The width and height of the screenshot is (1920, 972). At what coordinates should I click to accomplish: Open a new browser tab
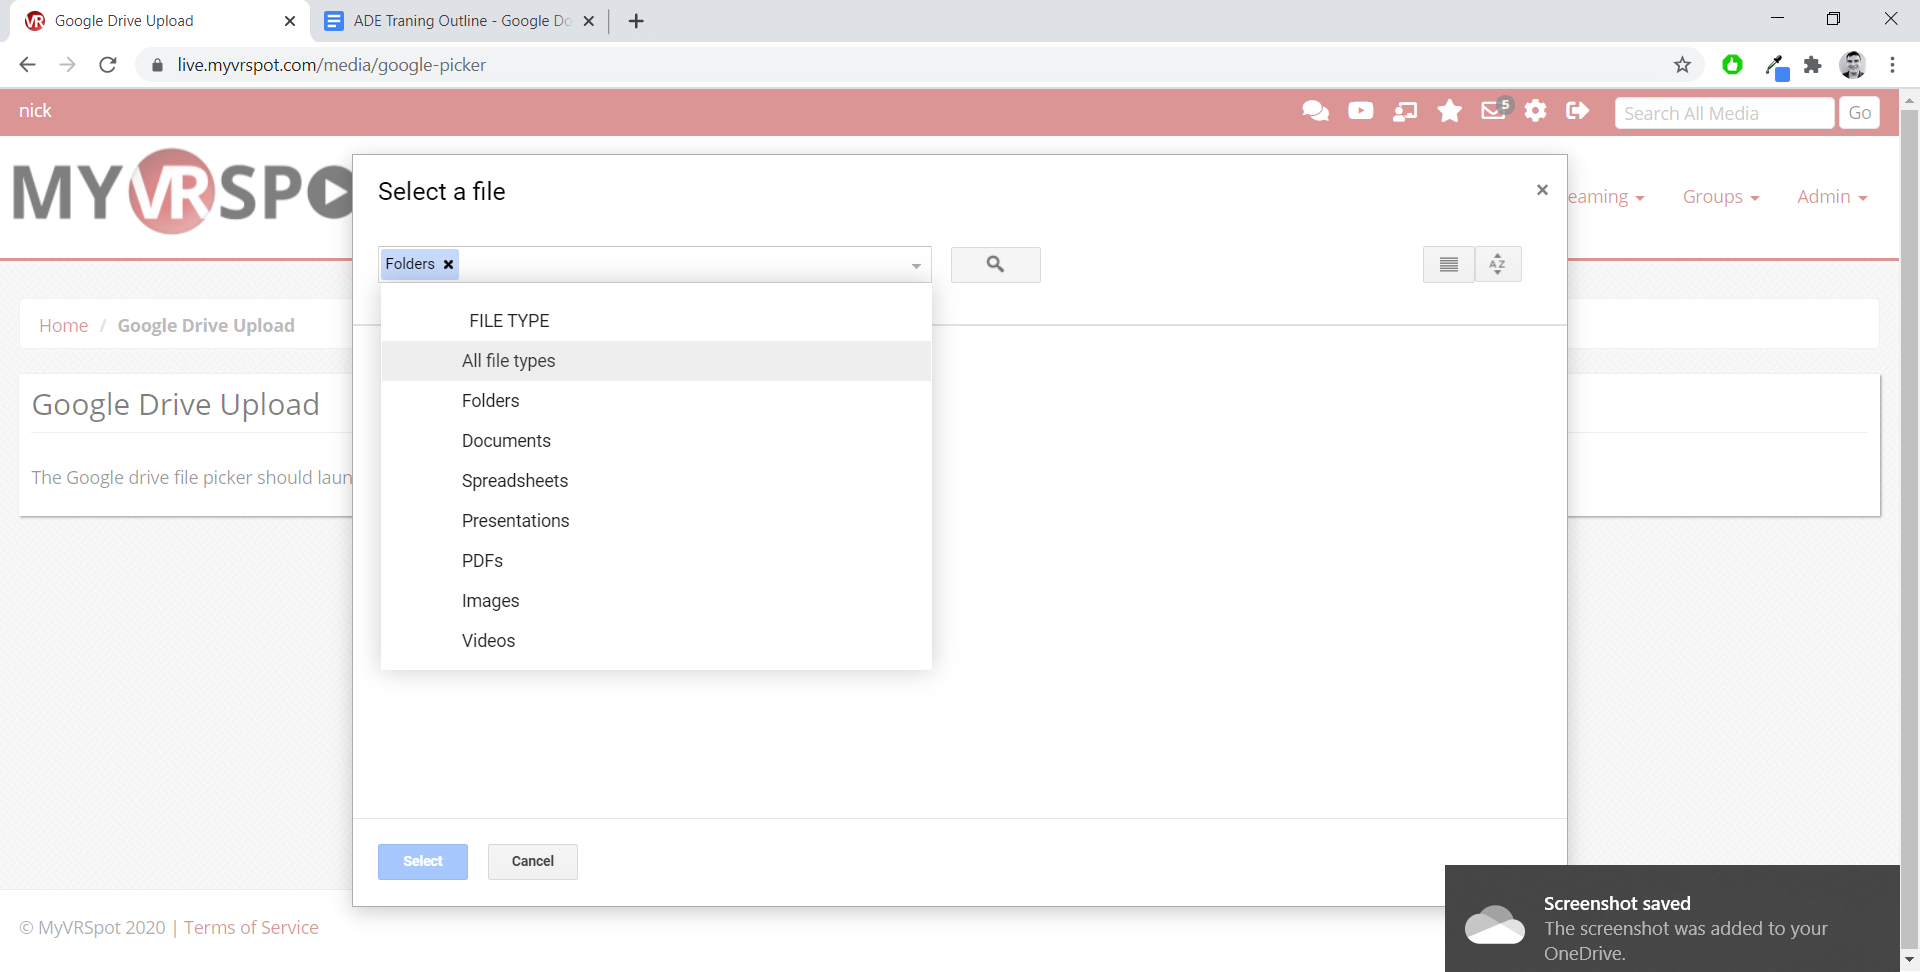point(636,21)
